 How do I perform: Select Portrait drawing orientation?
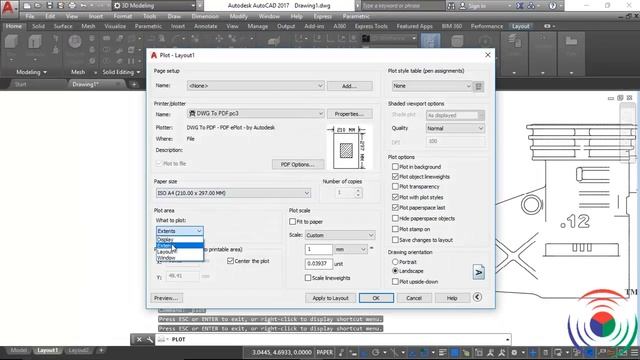point(395,262)
